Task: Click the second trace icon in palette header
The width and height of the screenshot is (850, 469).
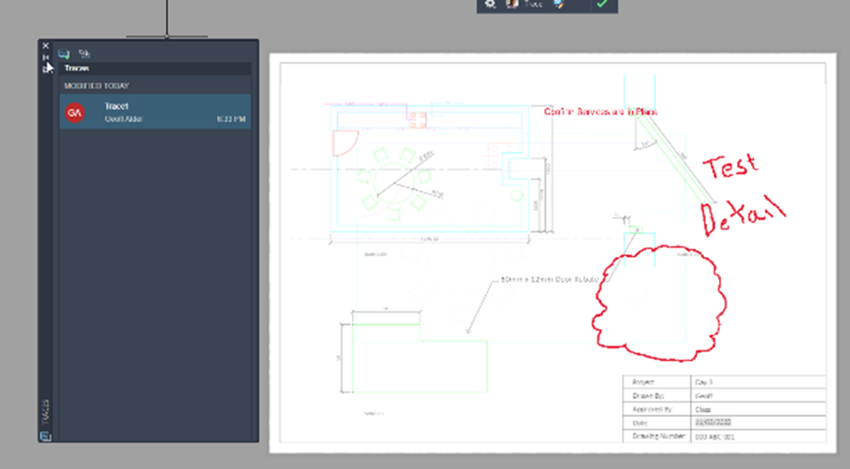Action: [x=84, y=54]
